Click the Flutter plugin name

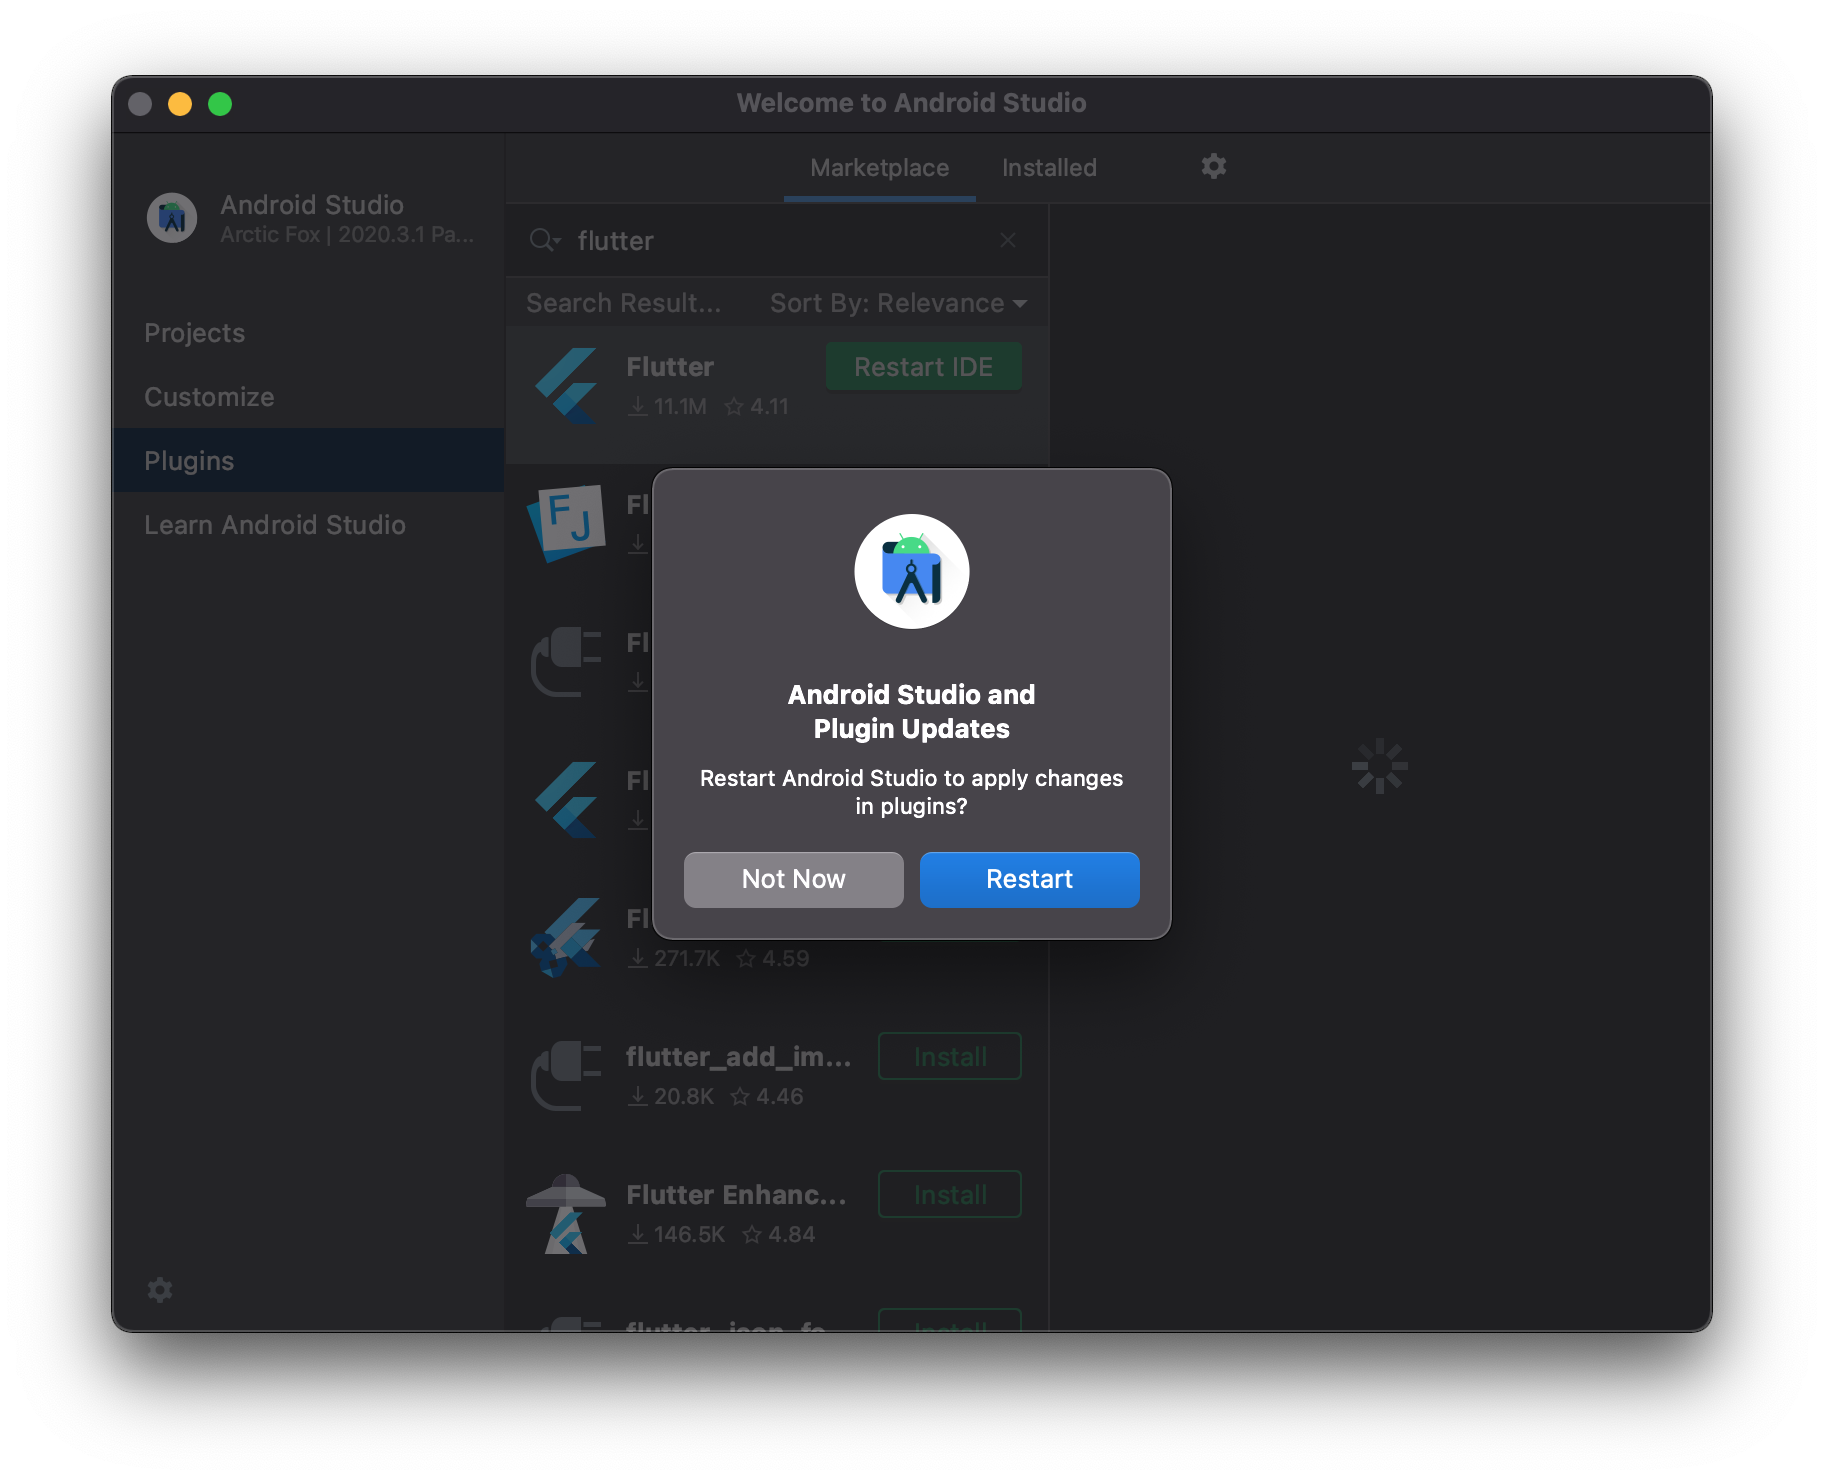670,367
